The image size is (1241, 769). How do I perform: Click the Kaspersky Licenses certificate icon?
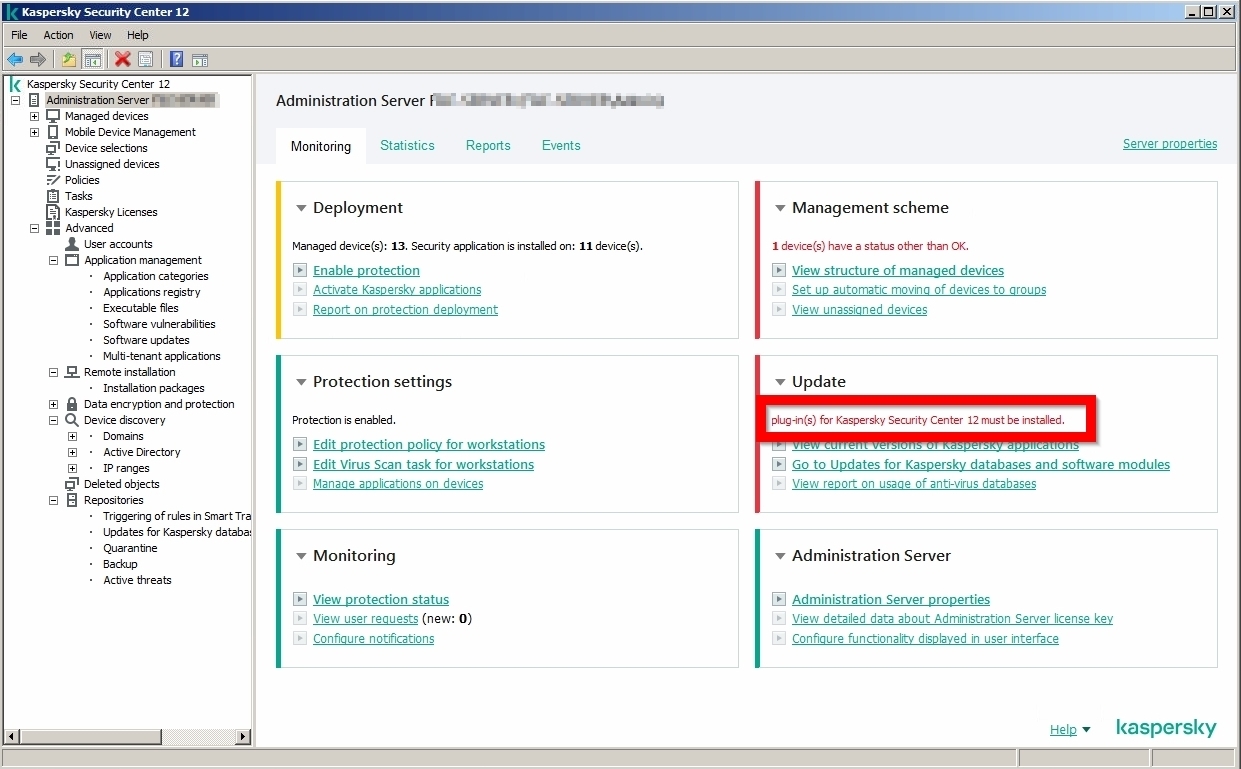coord(53,212)
